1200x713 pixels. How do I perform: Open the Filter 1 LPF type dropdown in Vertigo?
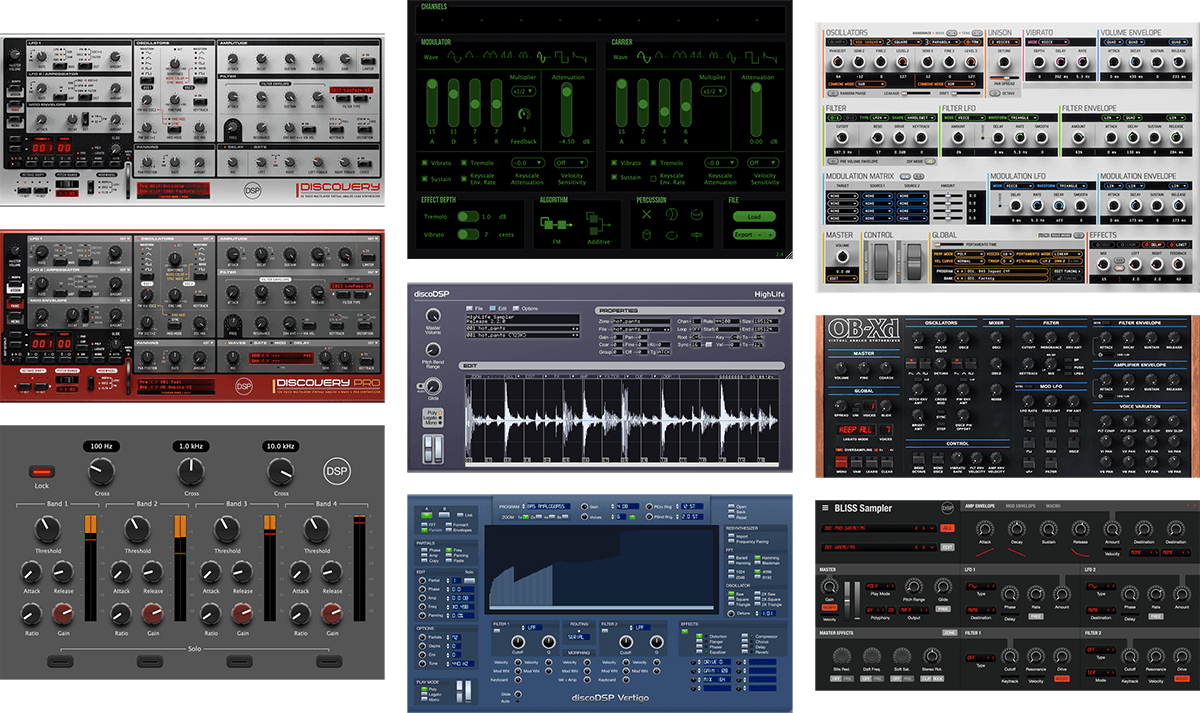click(532, 627)
